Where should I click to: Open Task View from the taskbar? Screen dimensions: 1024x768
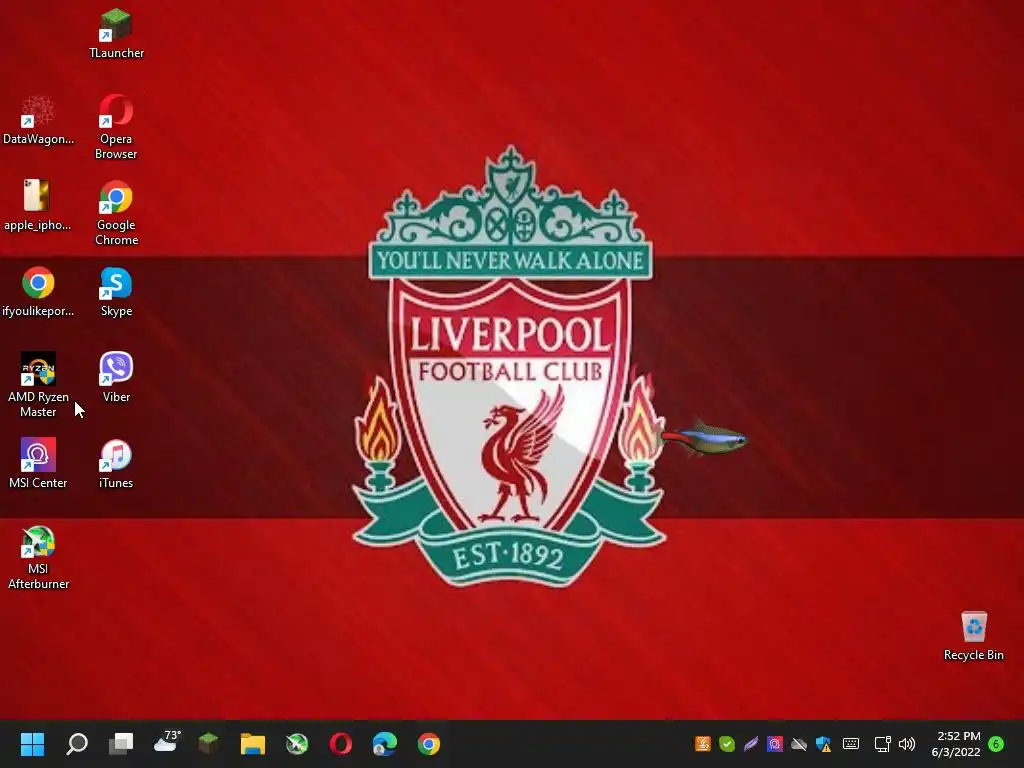(121, 744)
